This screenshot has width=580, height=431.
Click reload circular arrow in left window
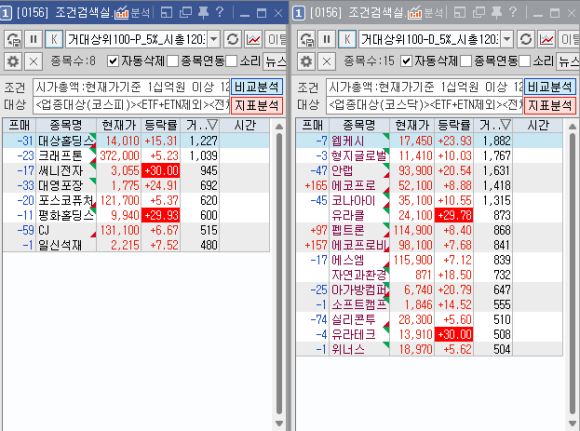coord(232,39)
